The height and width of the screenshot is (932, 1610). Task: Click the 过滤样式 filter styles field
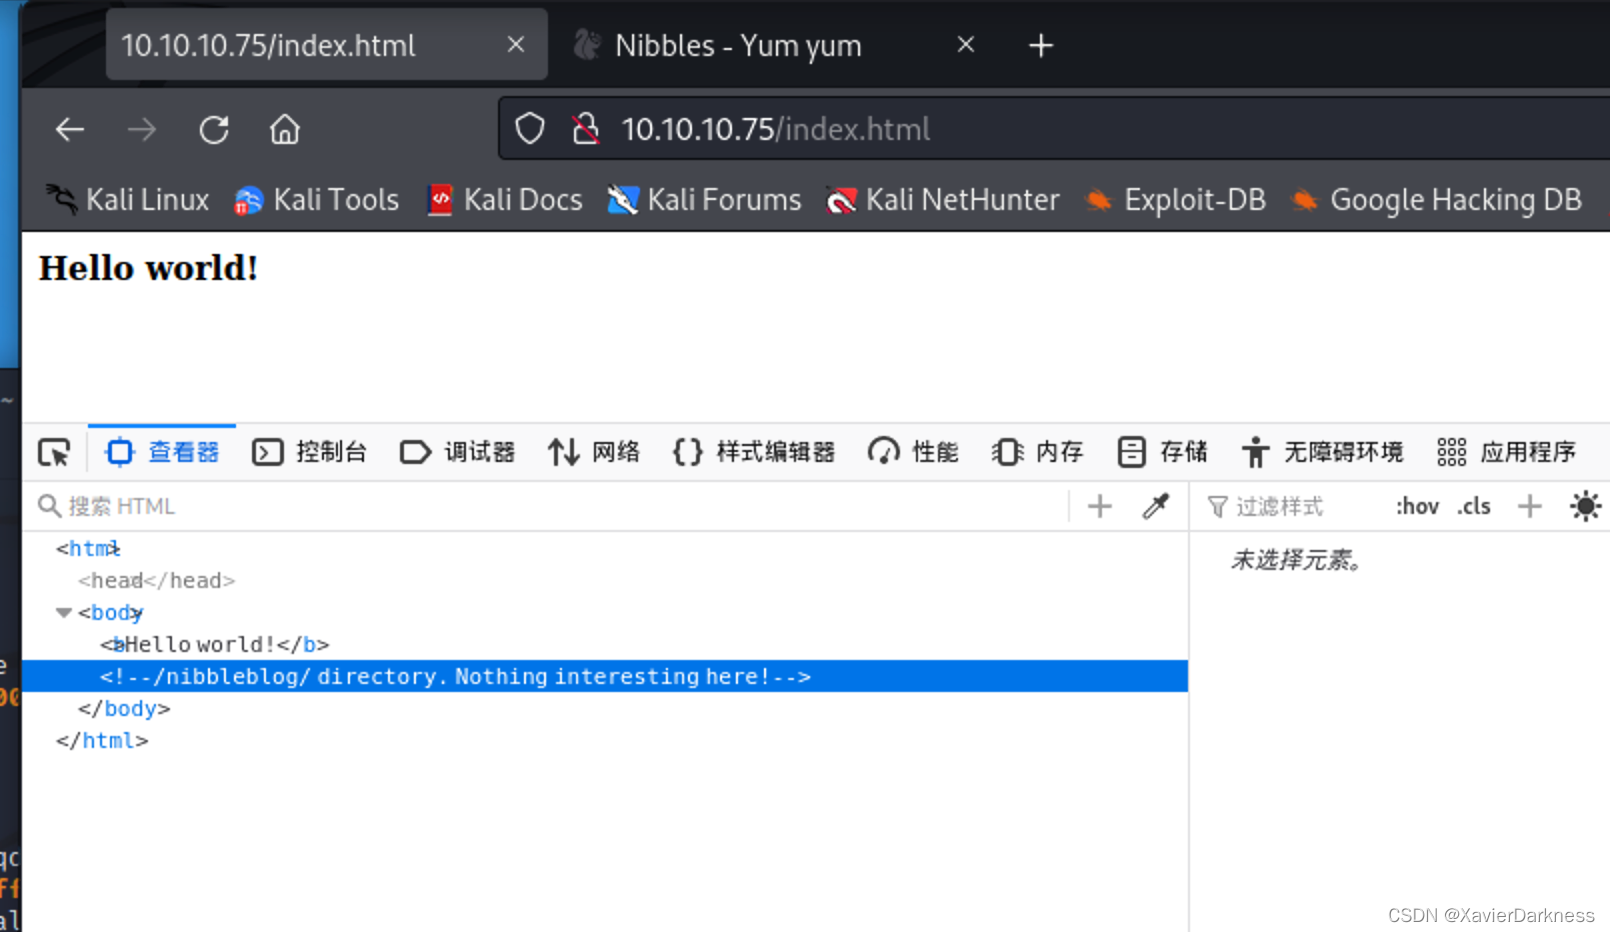coord(1290,506)
